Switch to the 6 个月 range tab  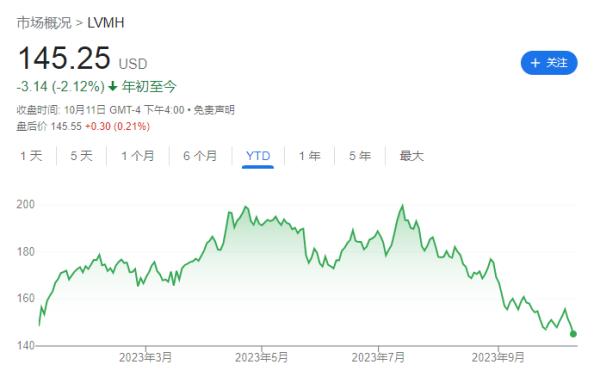[200, 156]
